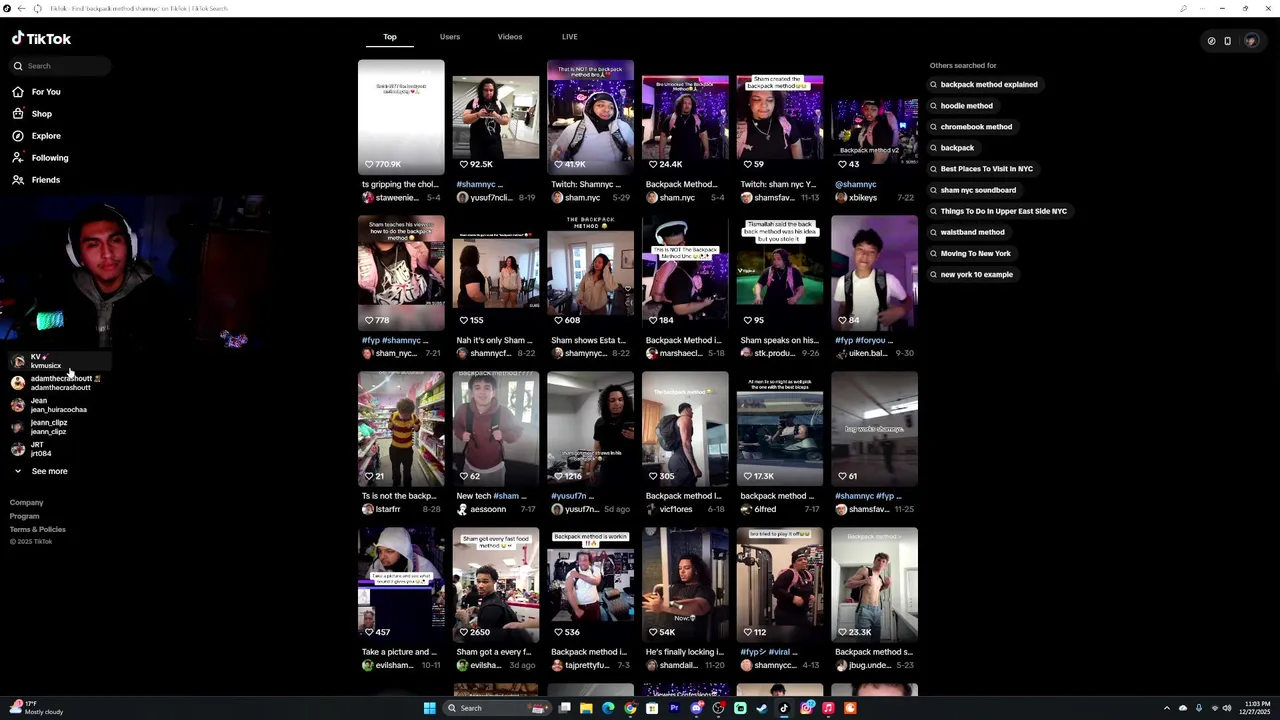Open the video thumbnail with 2650 likes
The height and width of the screenshot is (720, 1280).
coord(496,585)
